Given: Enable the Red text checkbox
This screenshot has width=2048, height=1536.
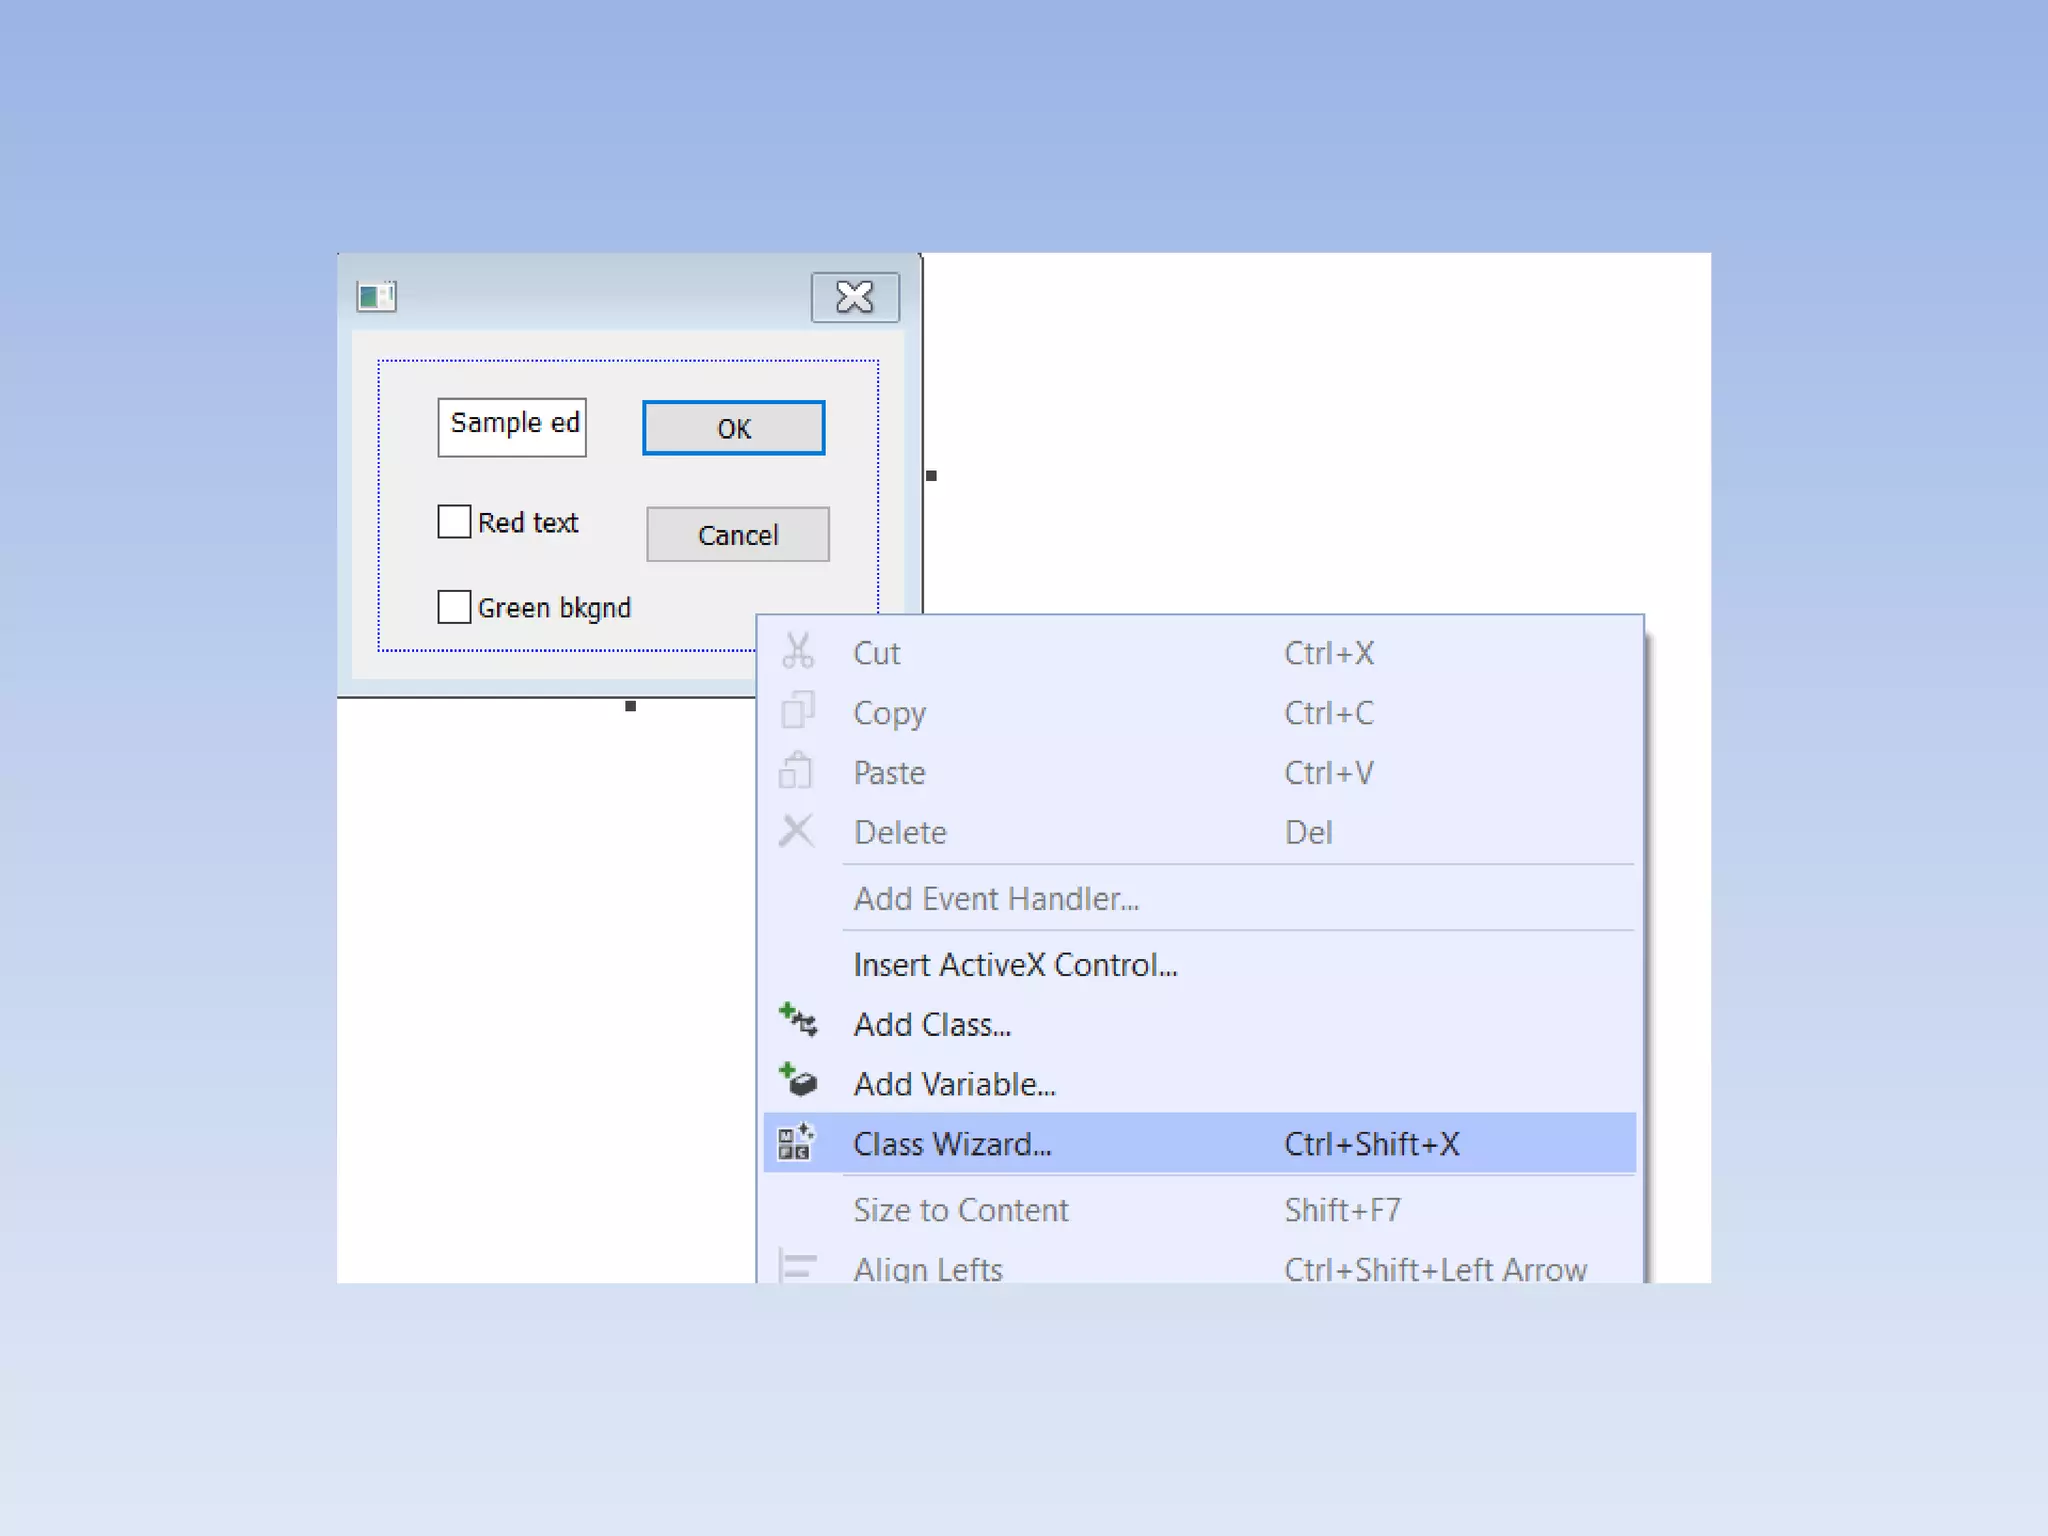Looking at the screenshot, I should point(454,522).
